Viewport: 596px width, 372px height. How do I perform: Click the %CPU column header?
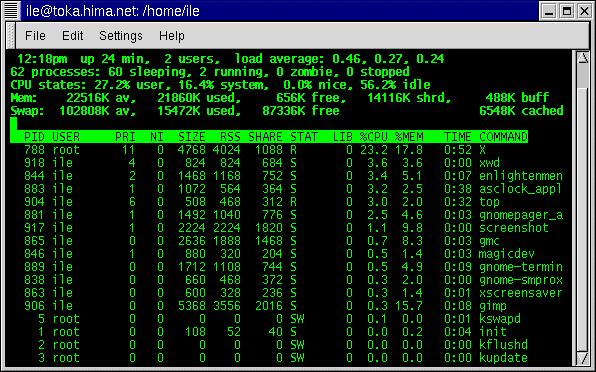(x=374, y=137)
